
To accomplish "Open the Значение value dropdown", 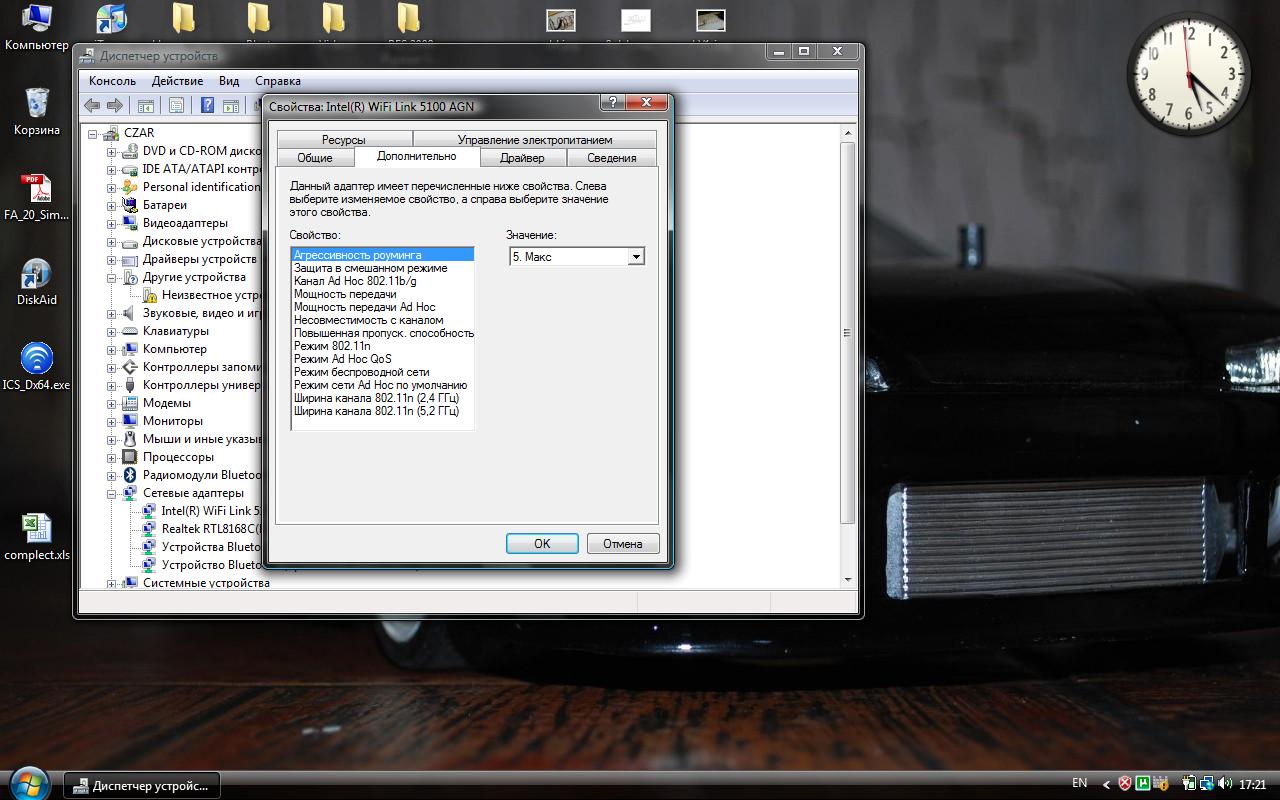I will point(635,257).
